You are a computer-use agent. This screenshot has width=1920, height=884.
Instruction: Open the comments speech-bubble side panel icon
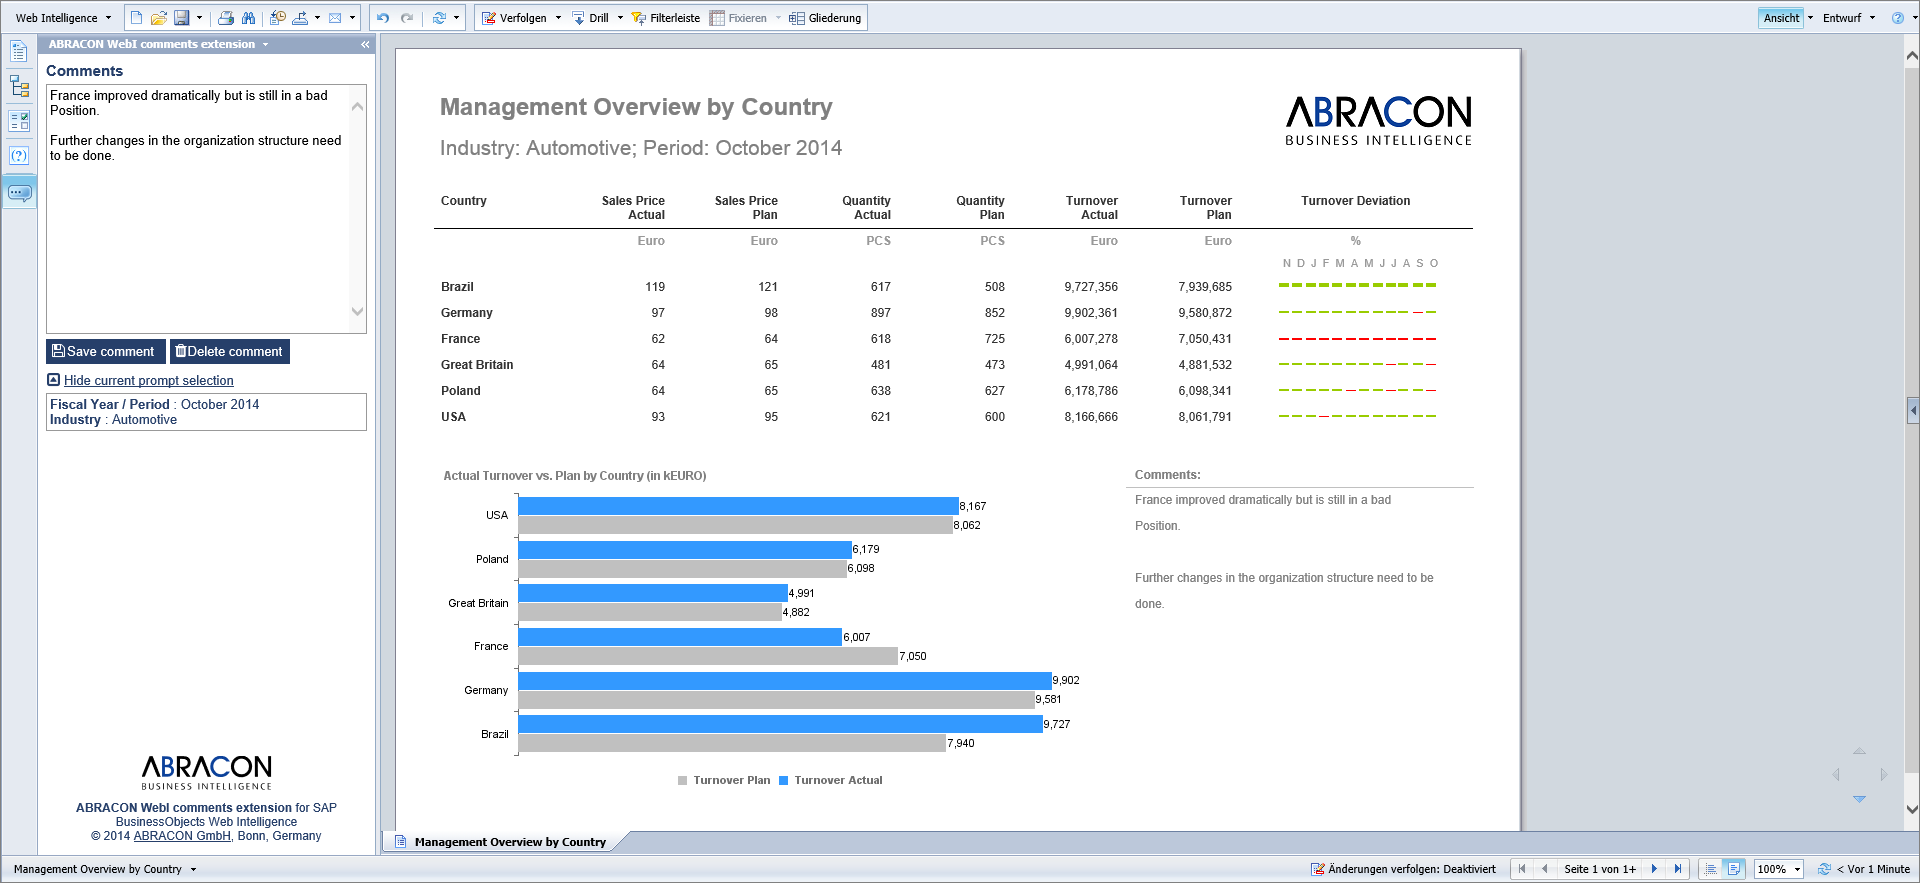click(19, 192)
